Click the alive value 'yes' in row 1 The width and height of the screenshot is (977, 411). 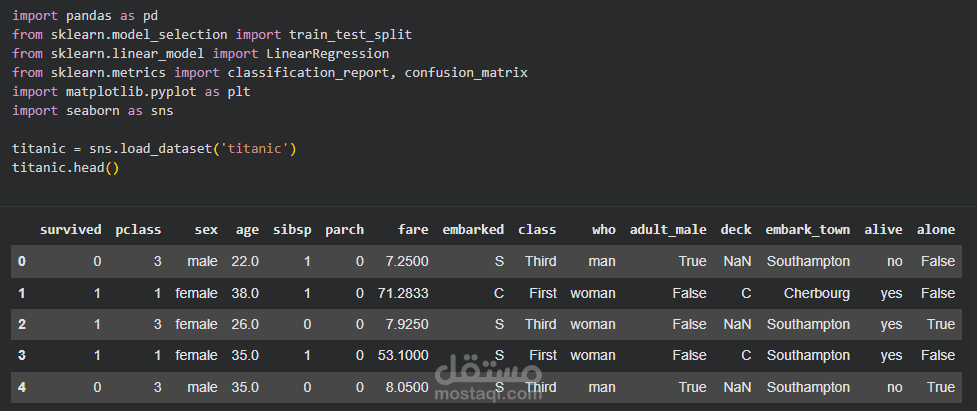point(892,293)
